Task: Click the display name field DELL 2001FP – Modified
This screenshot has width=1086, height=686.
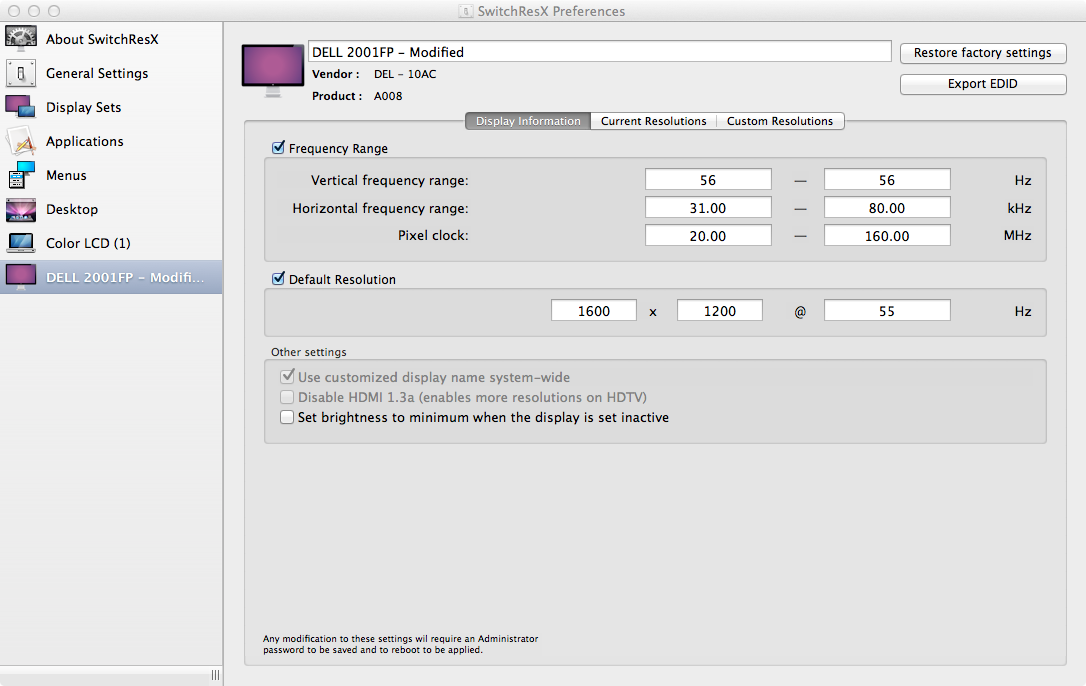Action: pyautogui.click(x=600, y=52)
